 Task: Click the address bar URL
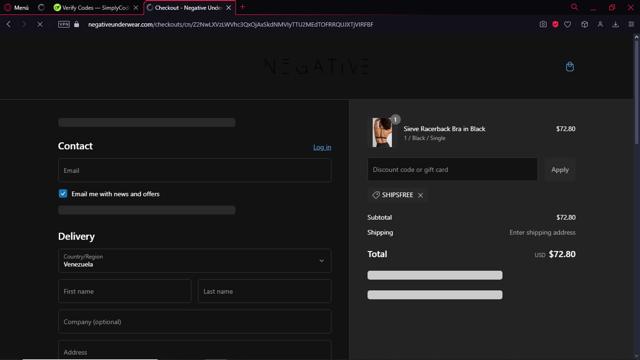(x=230, y=24)
